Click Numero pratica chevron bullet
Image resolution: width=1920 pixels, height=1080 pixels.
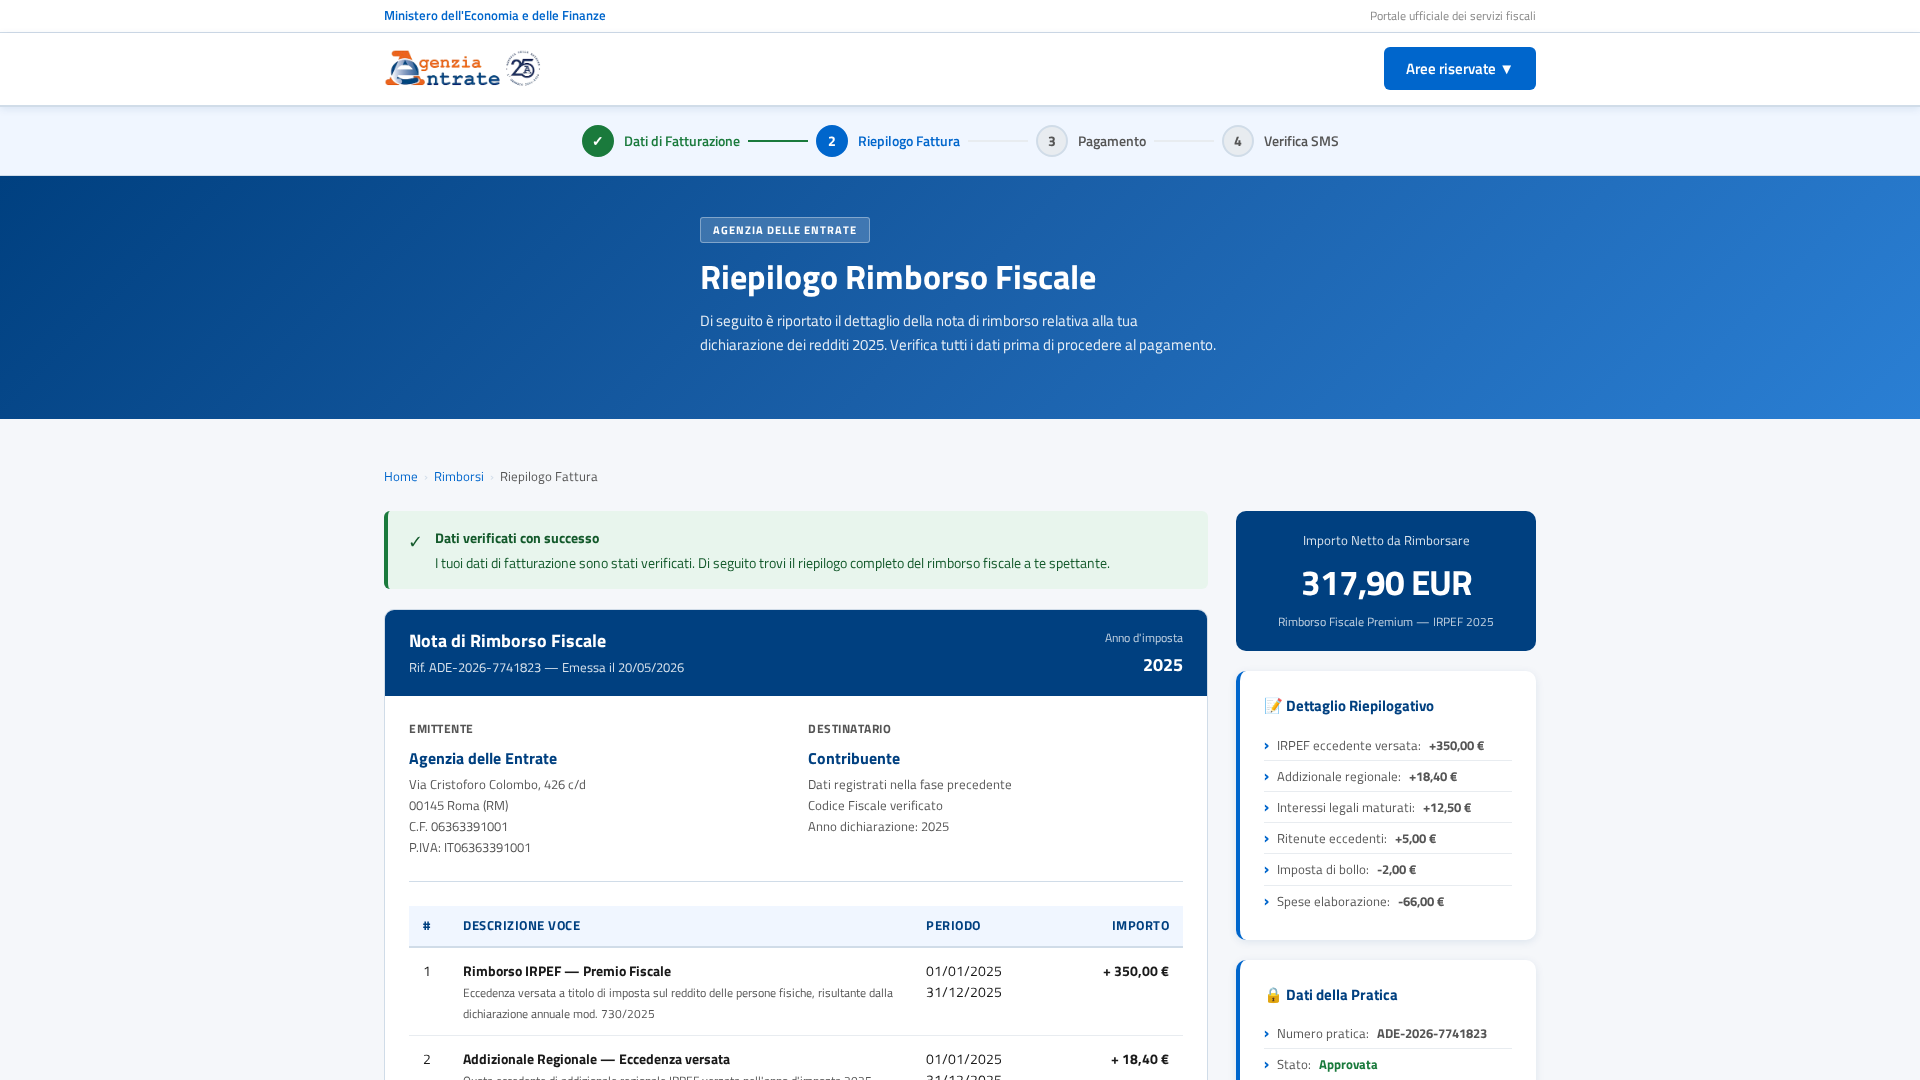(1267, 1034)
